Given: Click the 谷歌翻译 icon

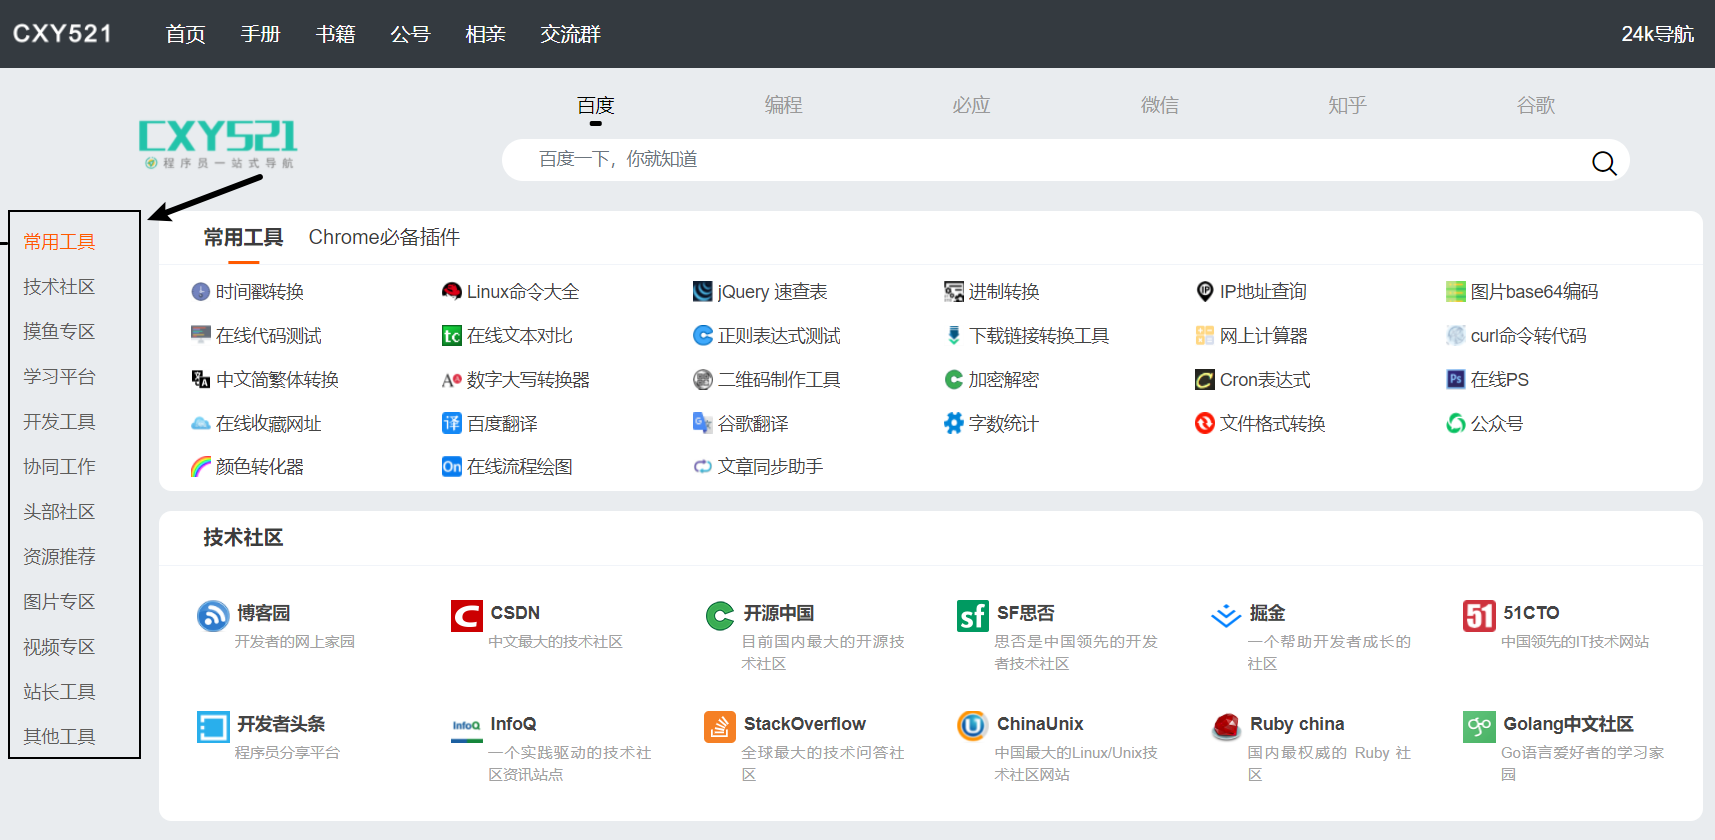Looking at the screenshot, I should [703, 424].
